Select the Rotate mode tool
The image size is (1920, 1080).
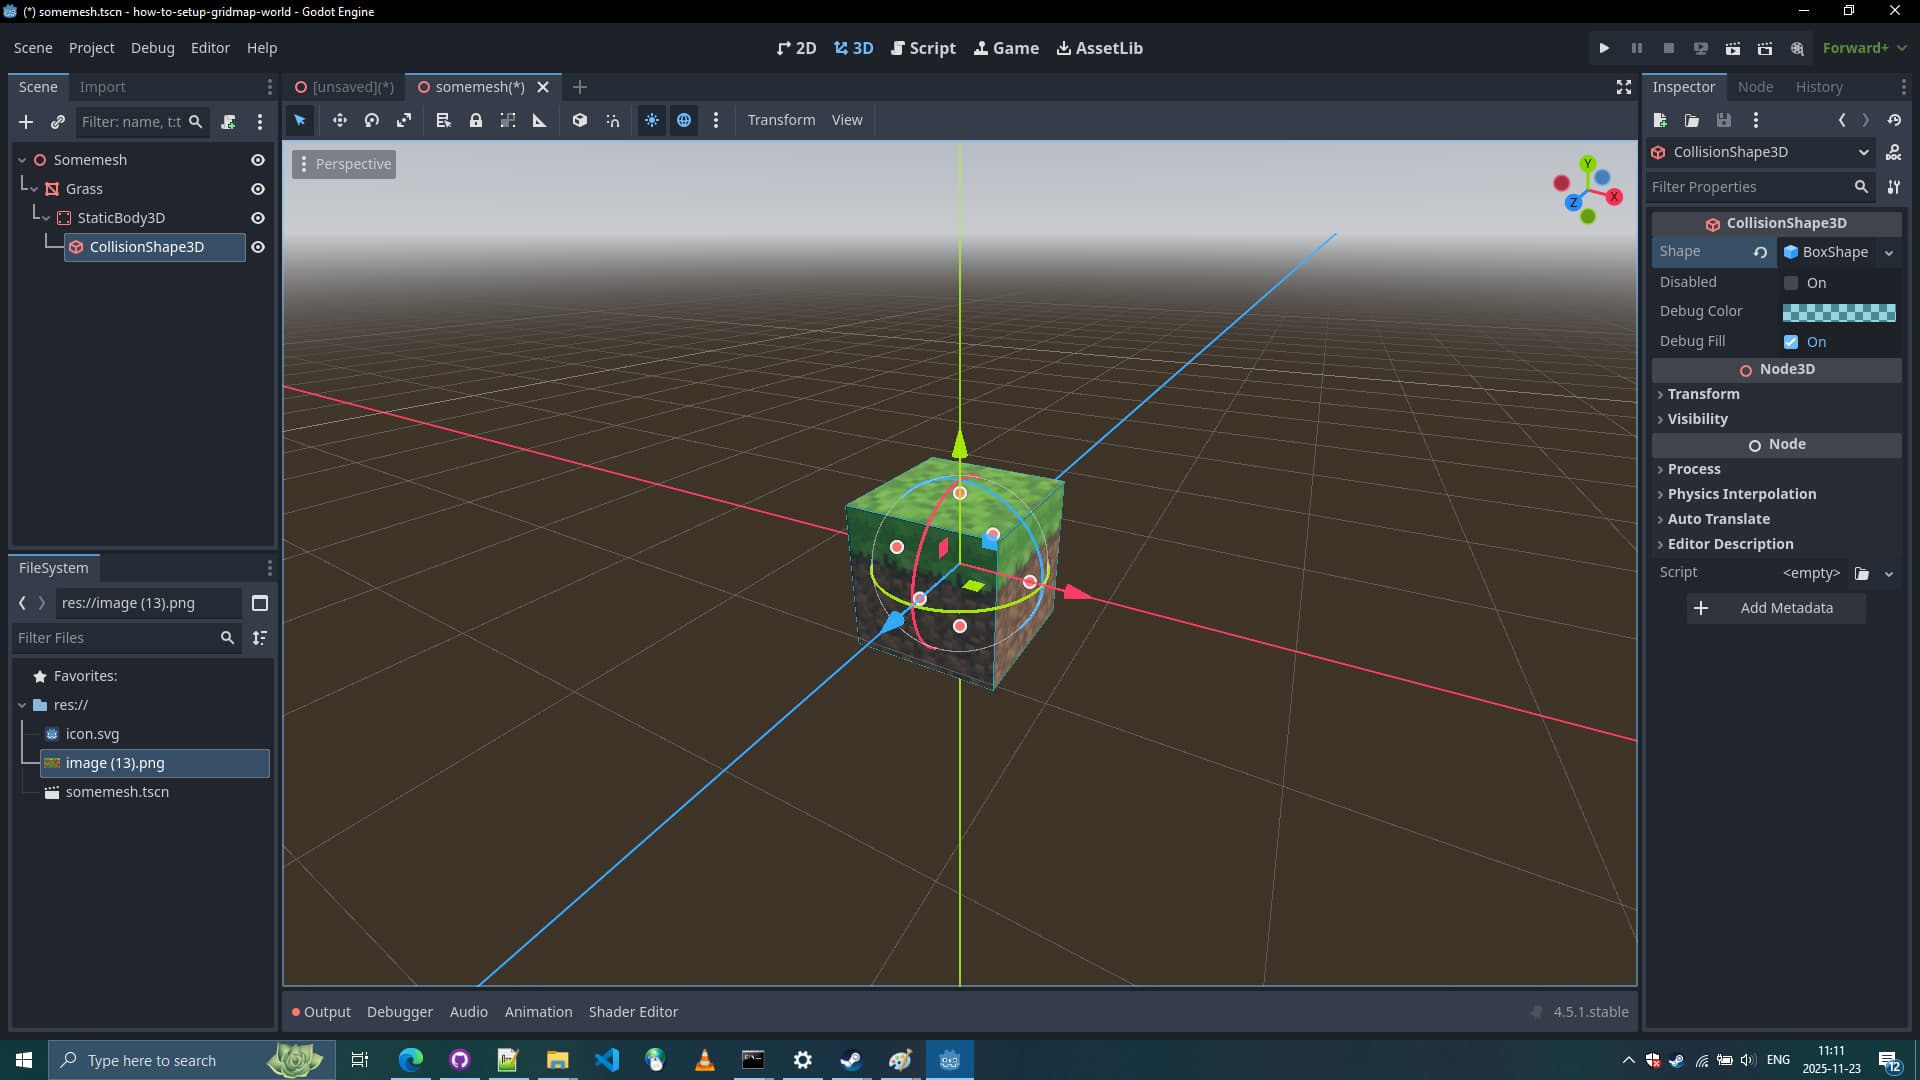tap(372, 120)
